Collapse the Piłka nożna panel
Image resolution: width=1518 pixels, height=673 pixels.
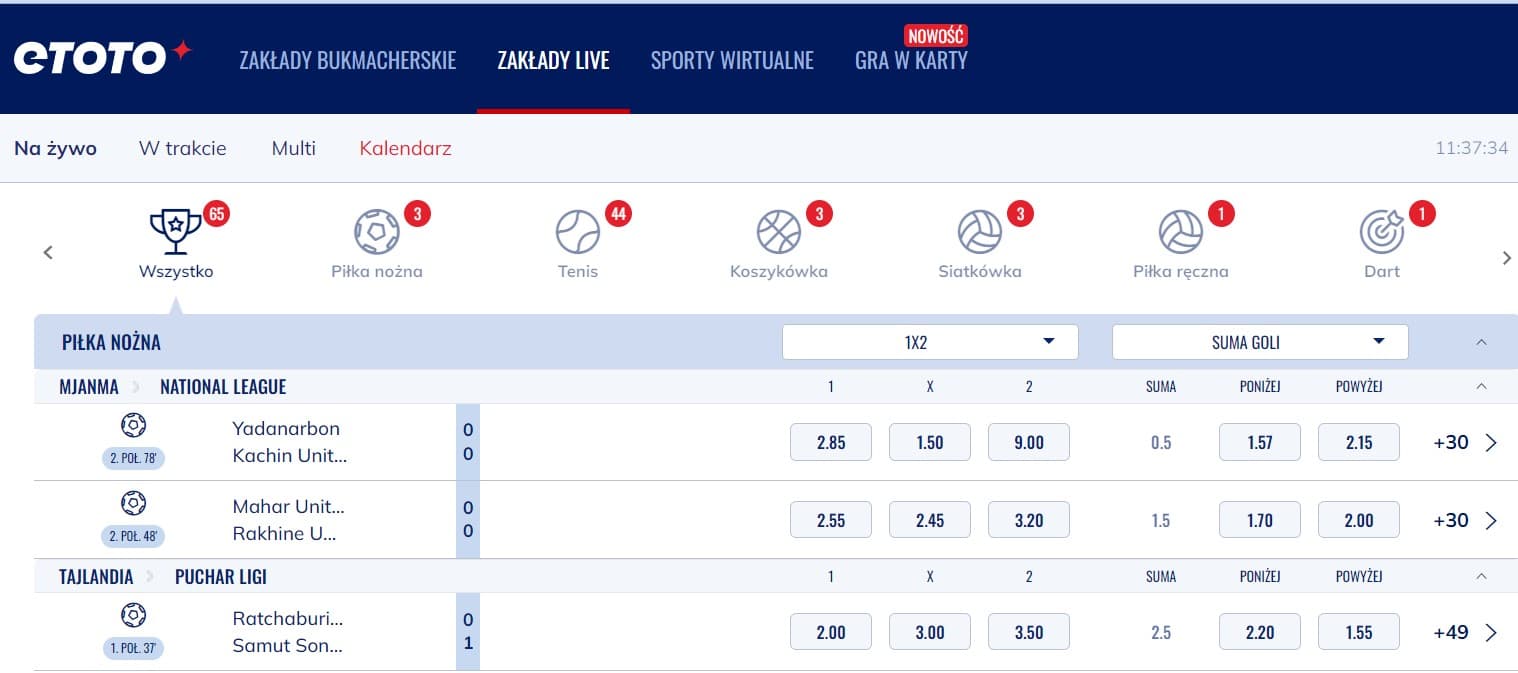tap(1482, 342)
